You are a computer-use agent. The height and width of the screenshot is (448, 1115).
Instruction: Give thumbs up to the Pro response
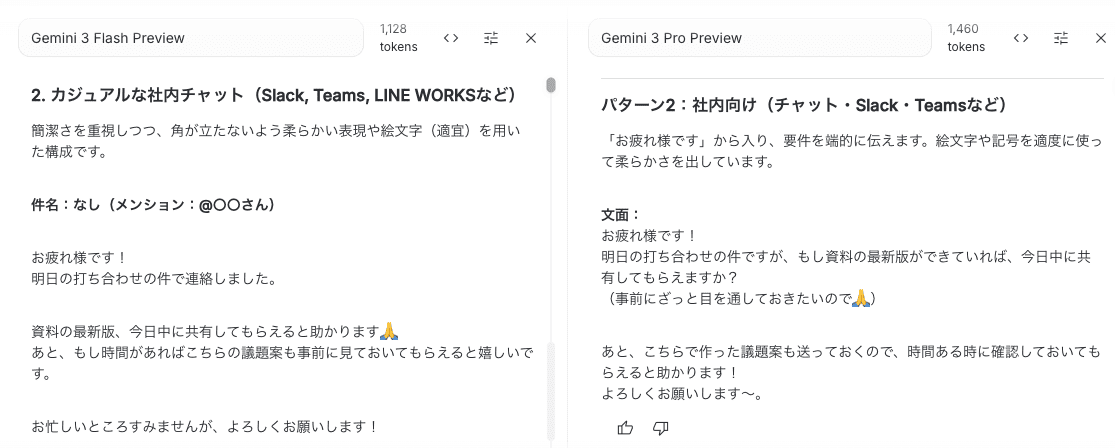click(625, 427)
